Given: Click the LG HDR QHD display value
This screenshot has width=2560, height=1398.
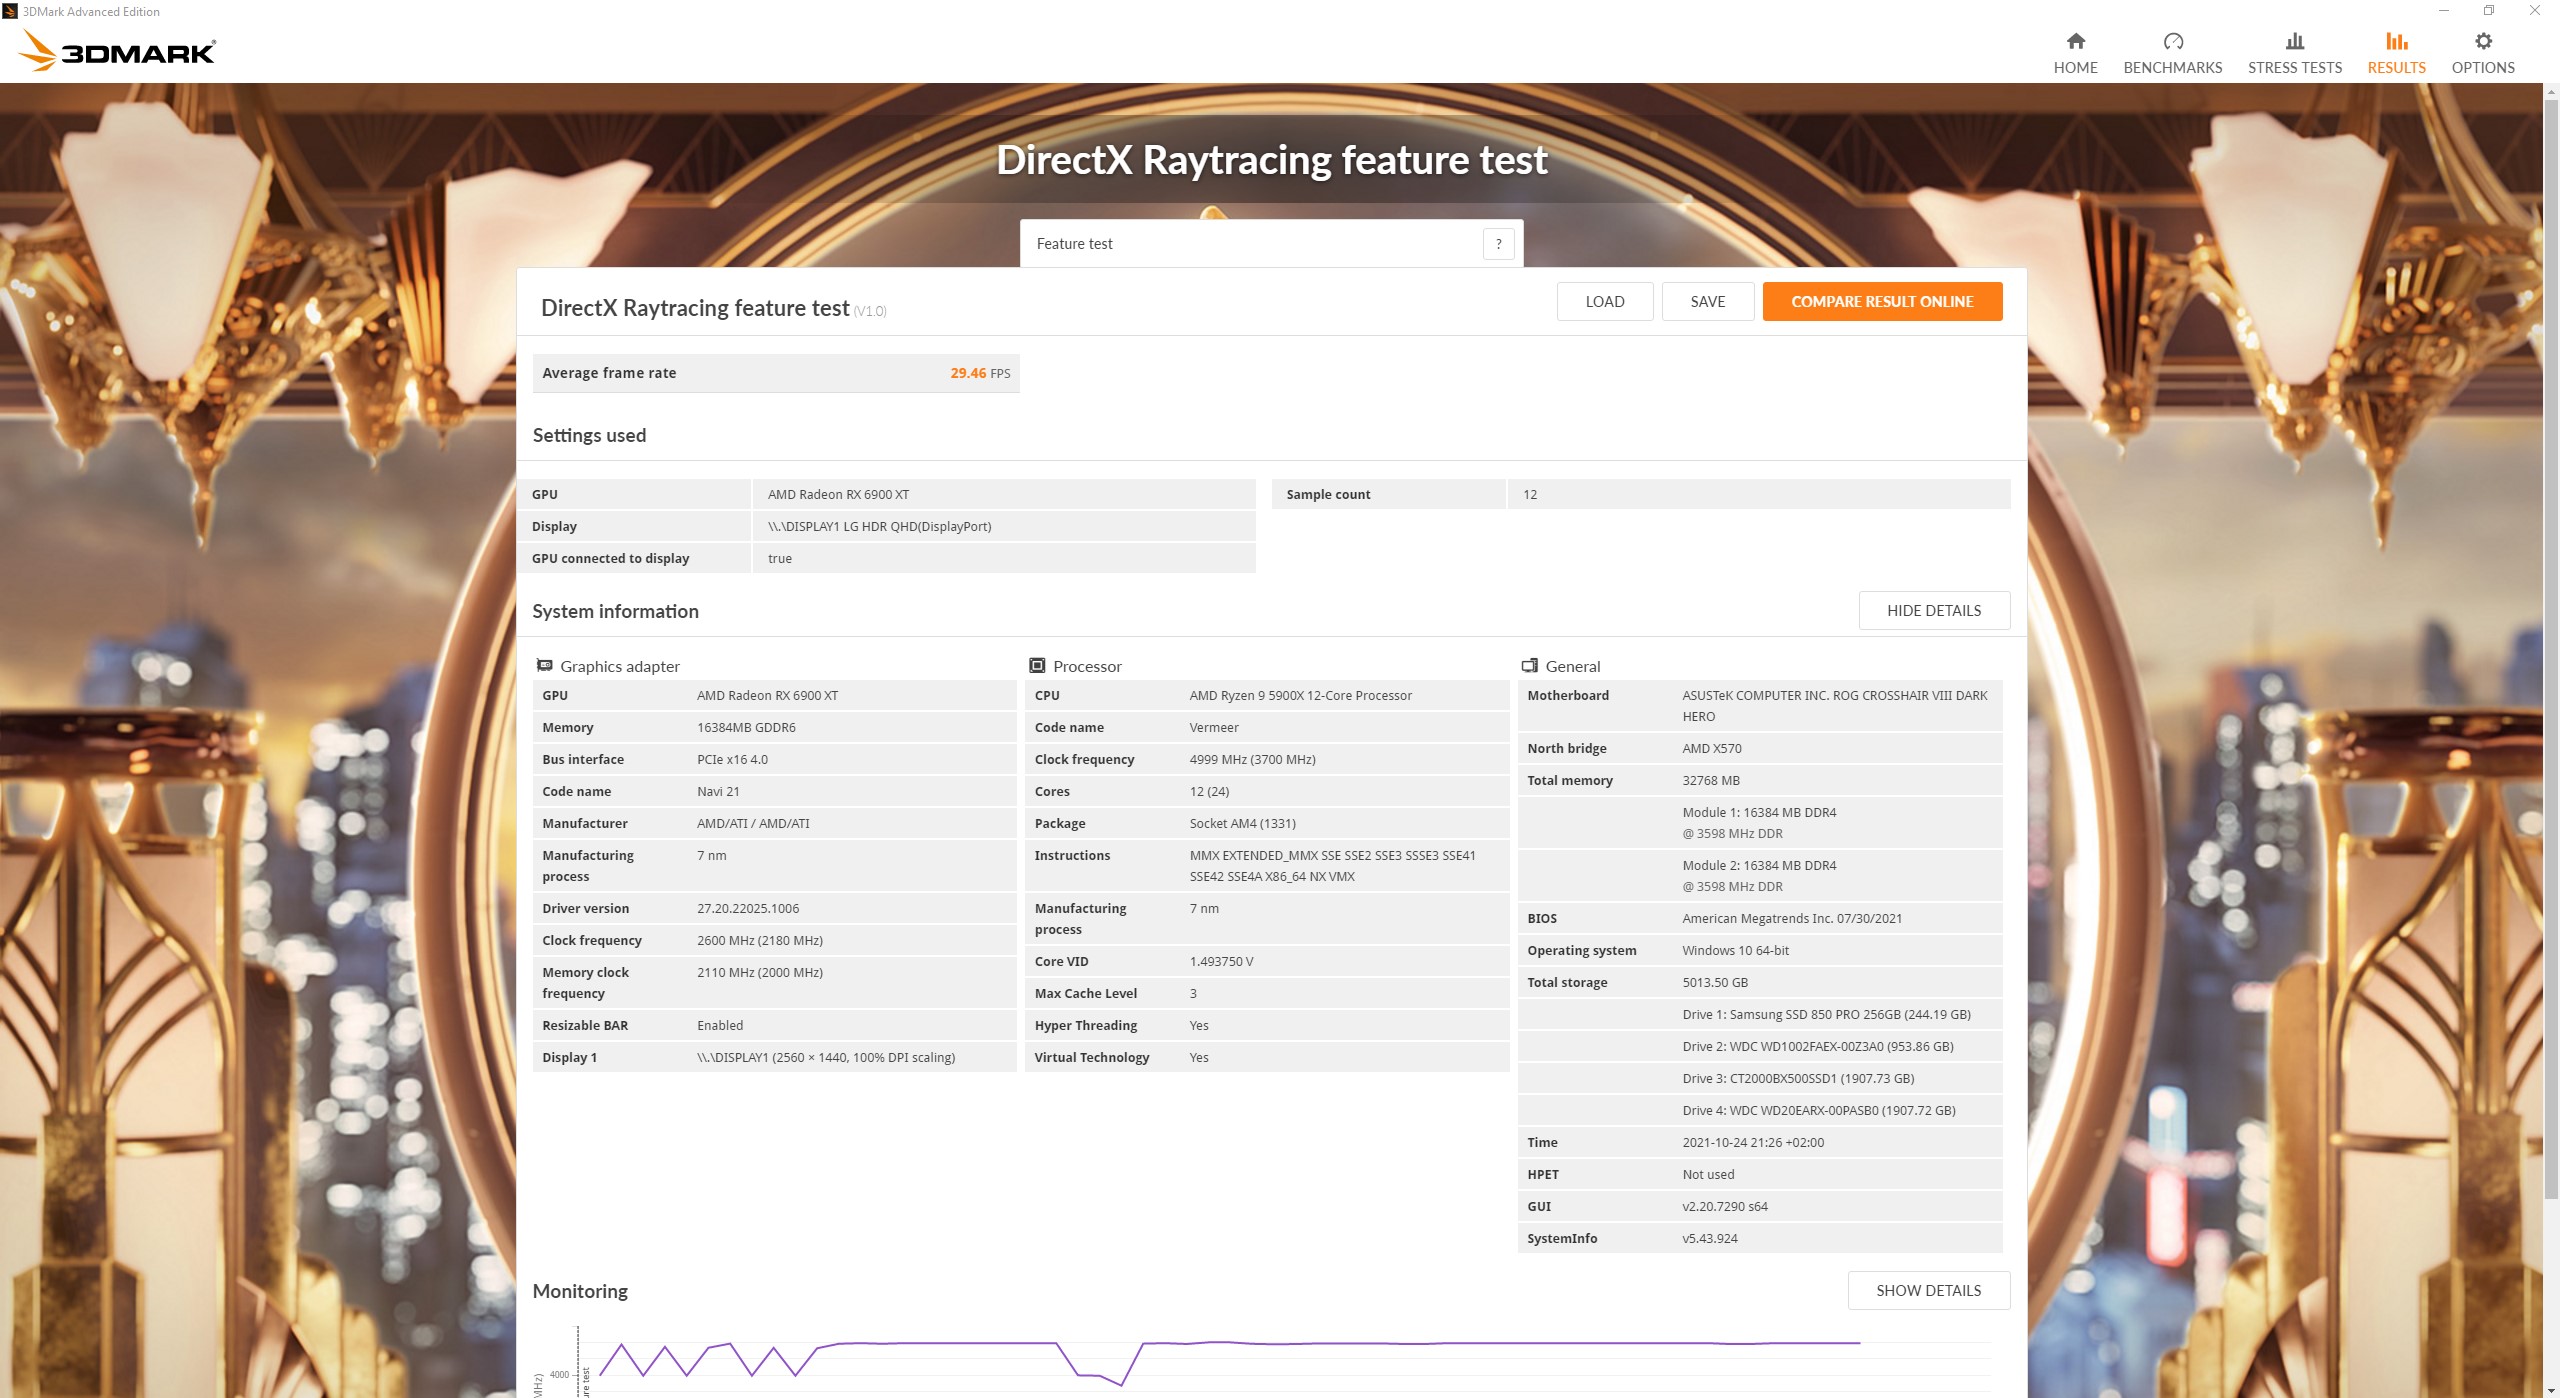Looking at the screenshot, I should click(879, 526).
